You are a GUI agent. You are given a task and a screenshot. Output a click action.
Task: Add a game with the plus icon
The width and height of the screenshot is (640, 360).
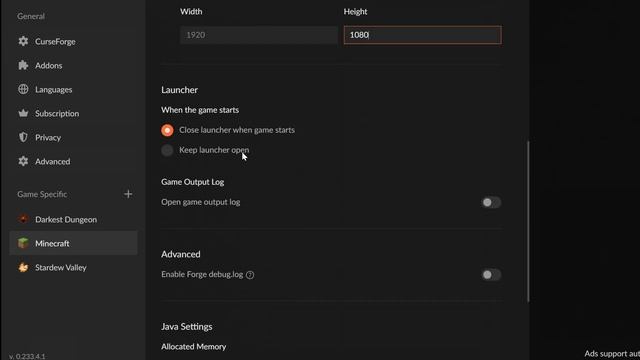click(128, 194)
